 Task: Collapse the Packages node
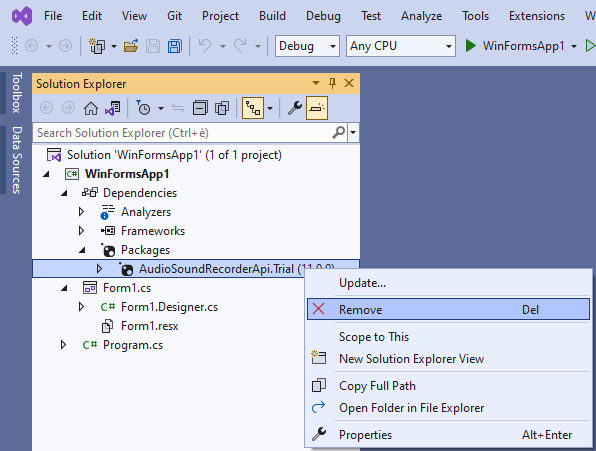tap(82, 250)
